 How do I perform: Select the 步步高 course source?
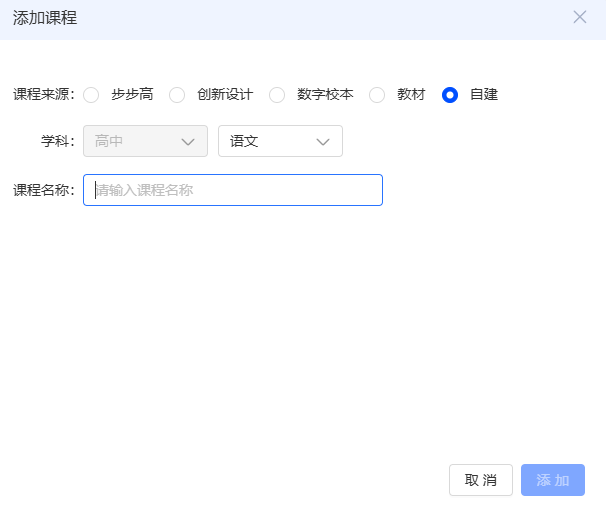(x=91, y=95)
